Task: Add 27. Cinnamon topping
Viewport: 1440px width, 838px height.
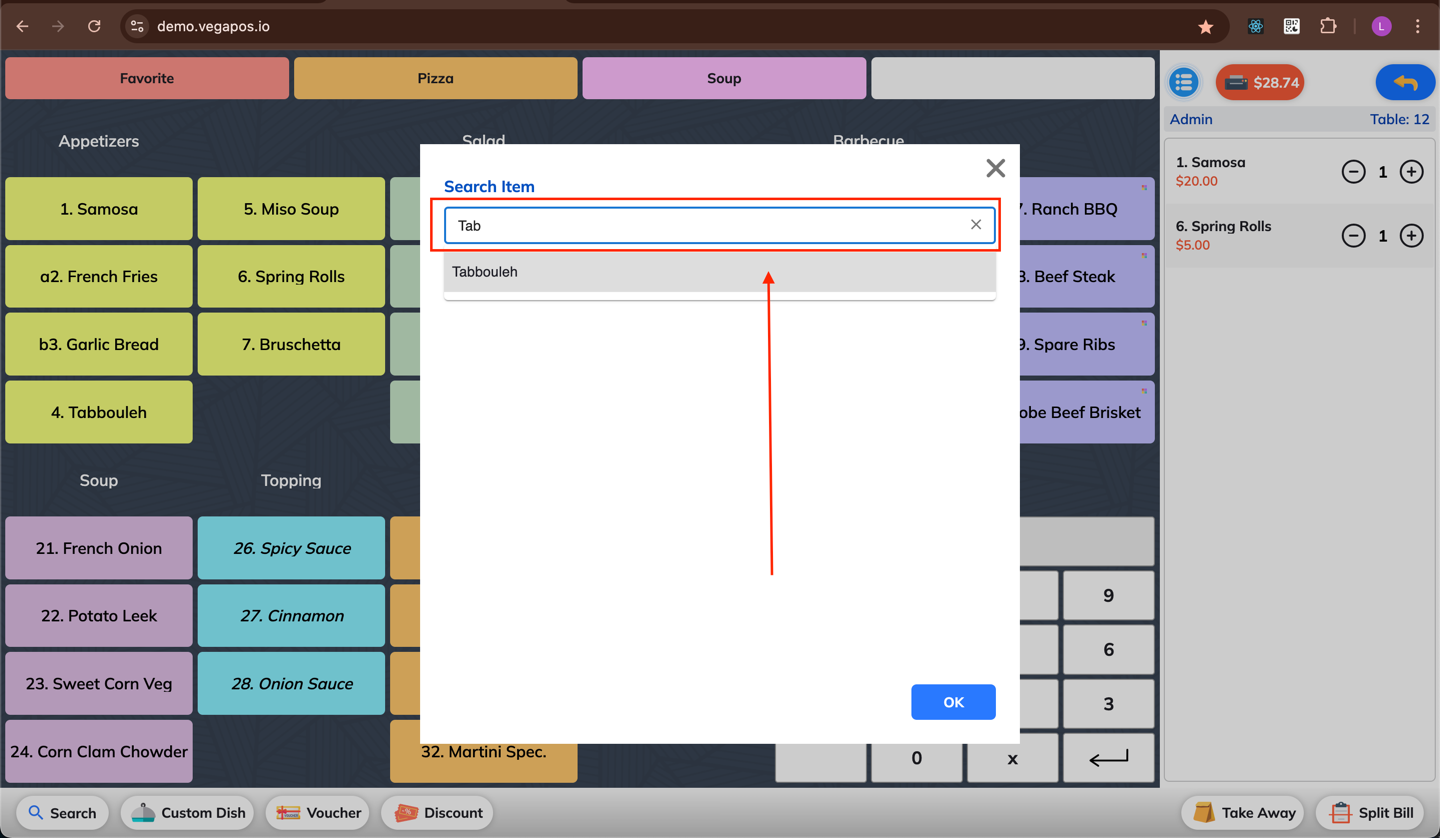Action: click(291, 616)
